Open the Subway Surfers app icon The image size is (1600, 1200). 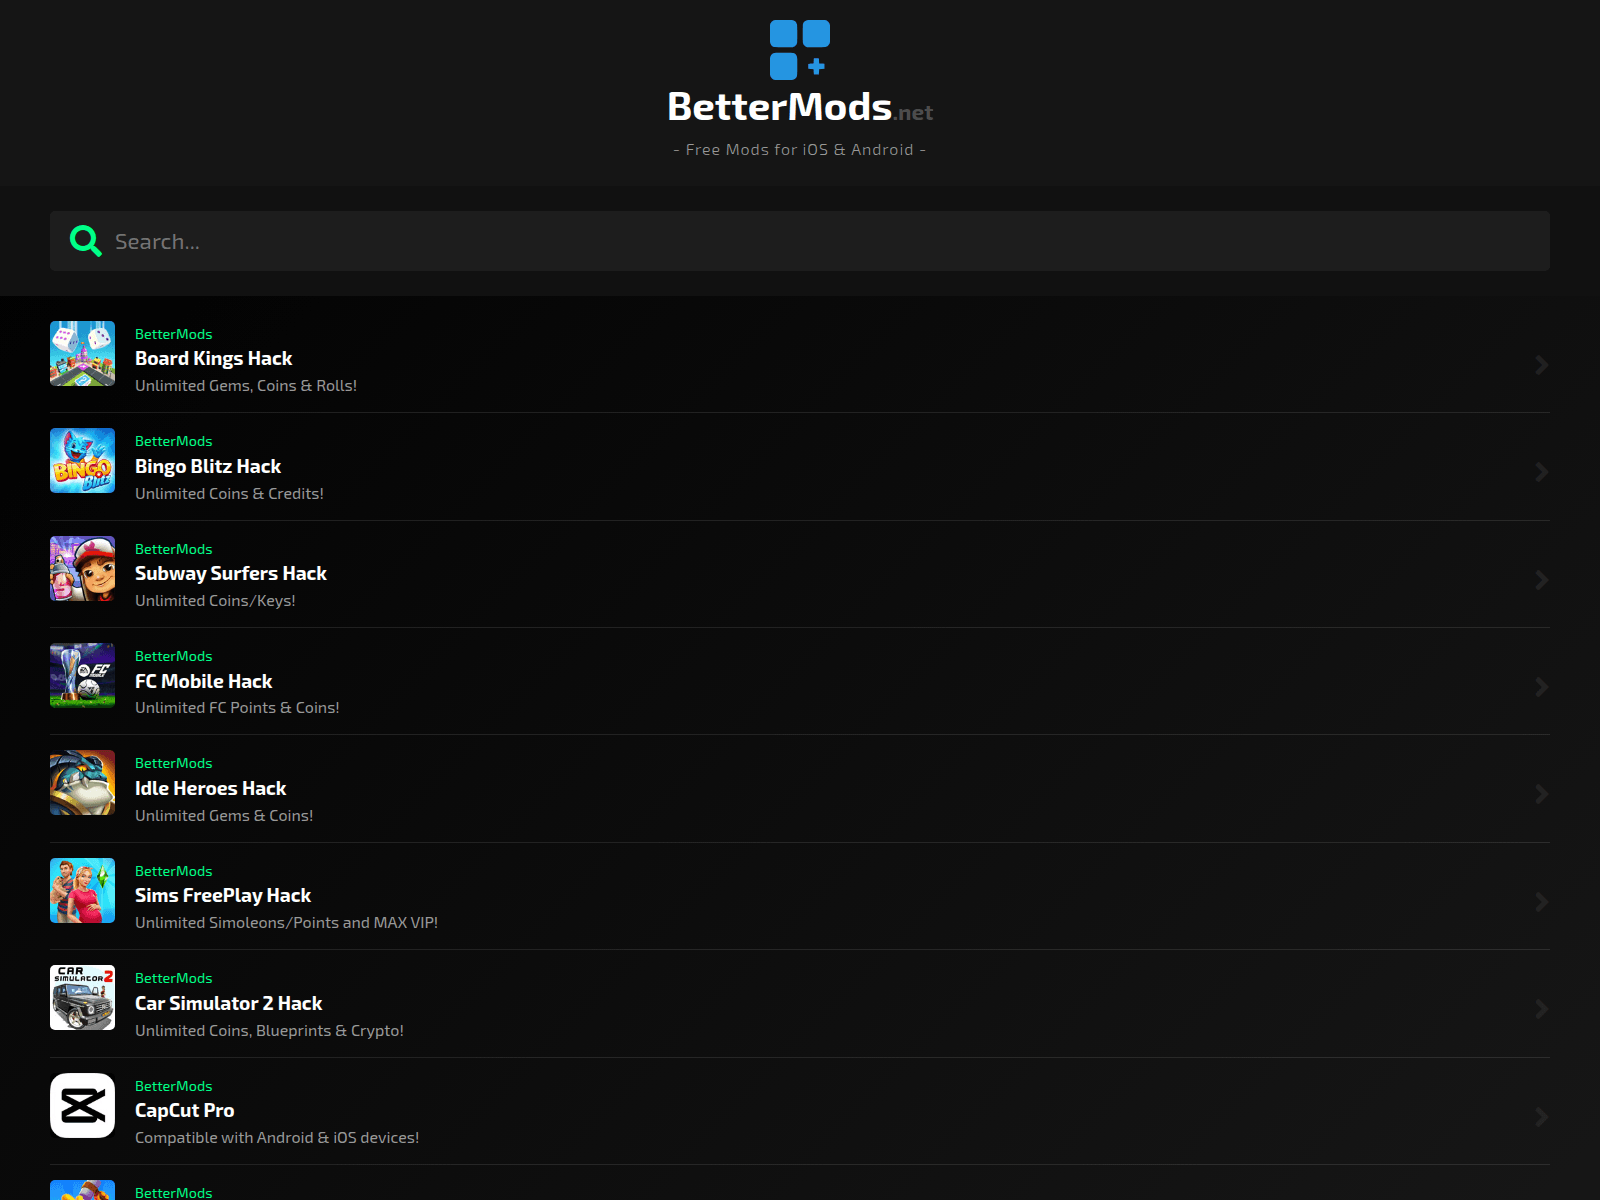tap(82, 568)
